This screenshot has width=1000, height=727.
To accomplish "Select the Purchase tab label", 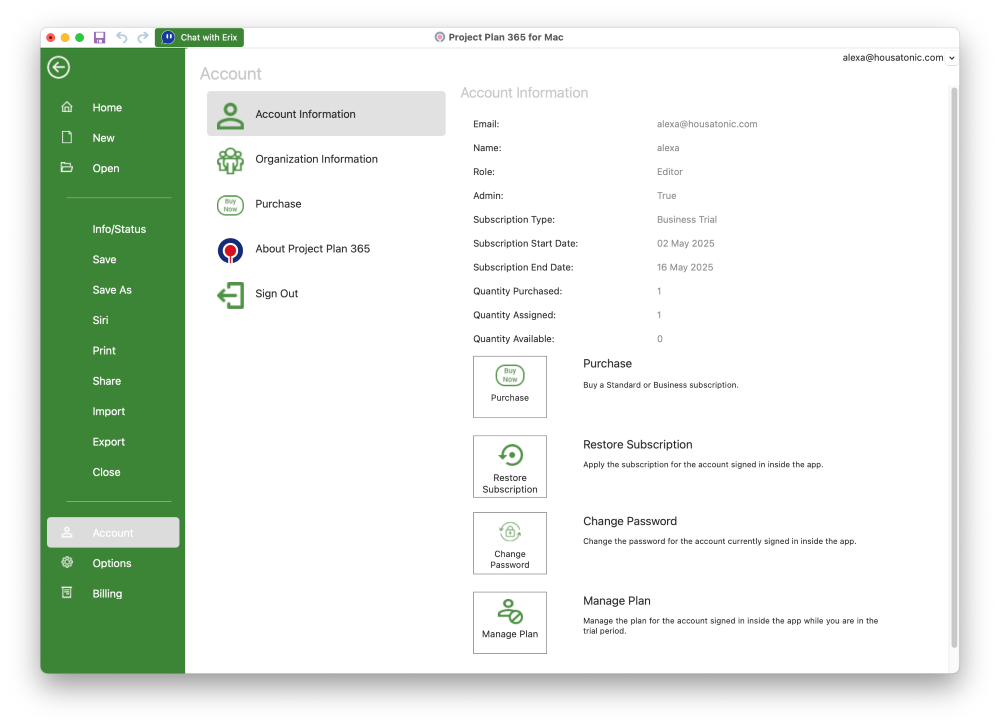I will pos(278,204).
